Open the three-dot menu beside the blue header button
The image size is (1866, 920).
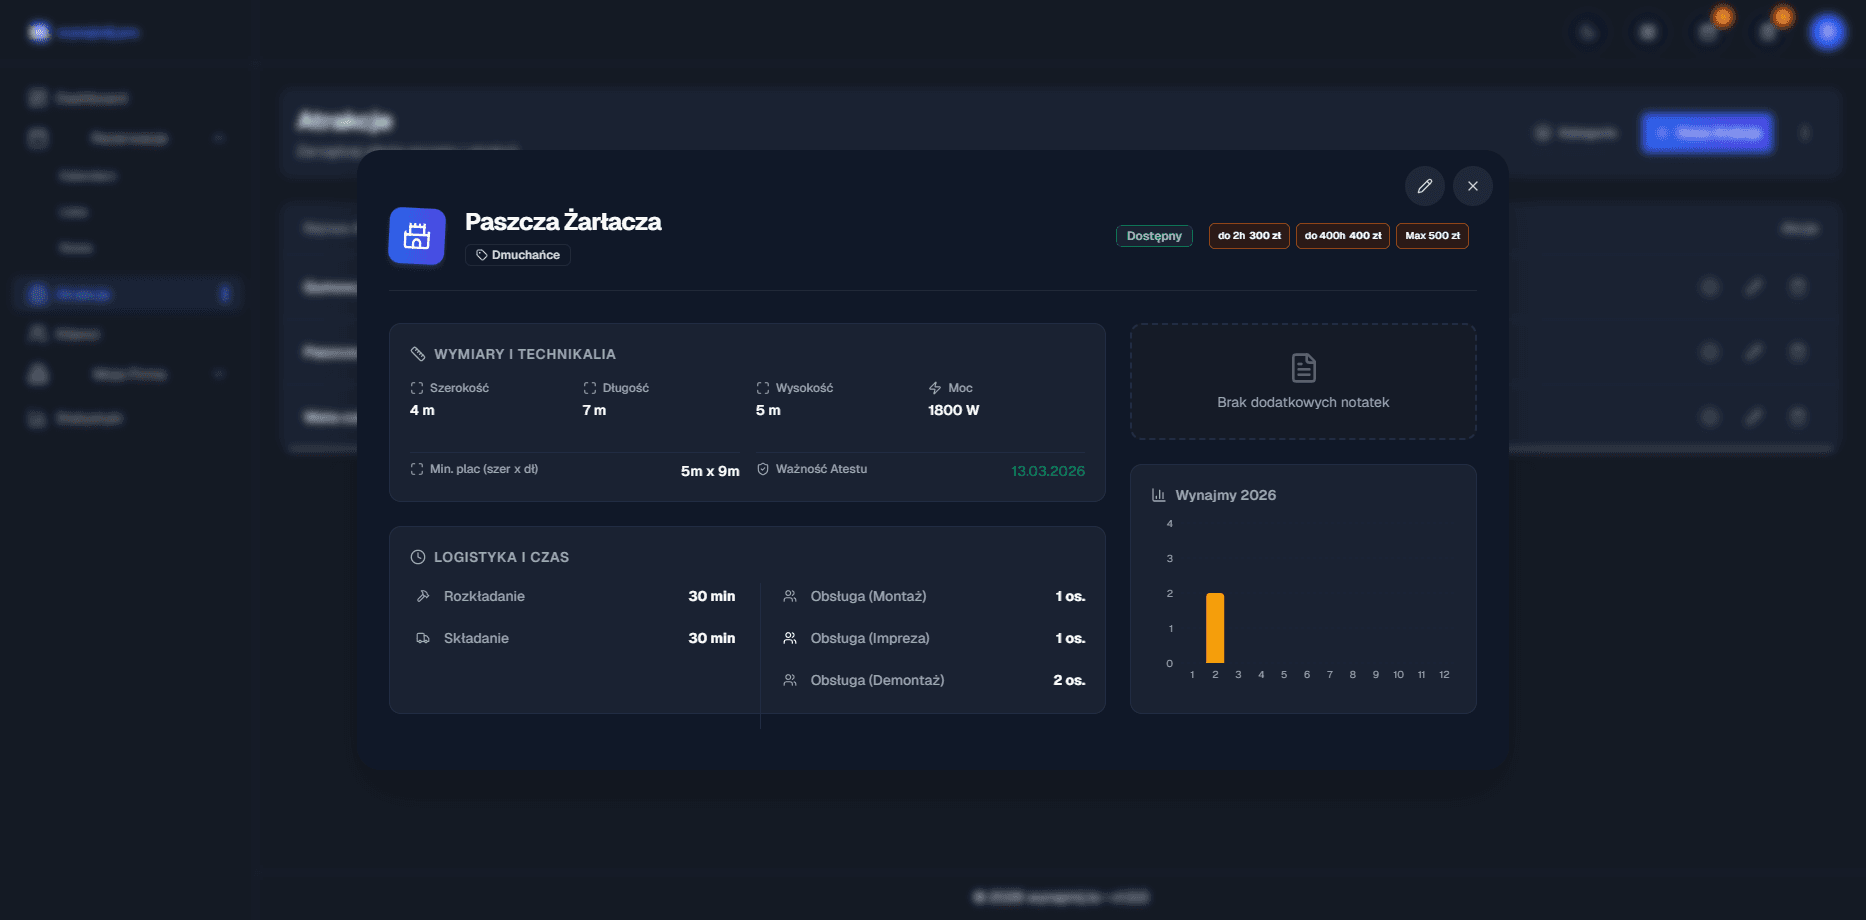1805,133
